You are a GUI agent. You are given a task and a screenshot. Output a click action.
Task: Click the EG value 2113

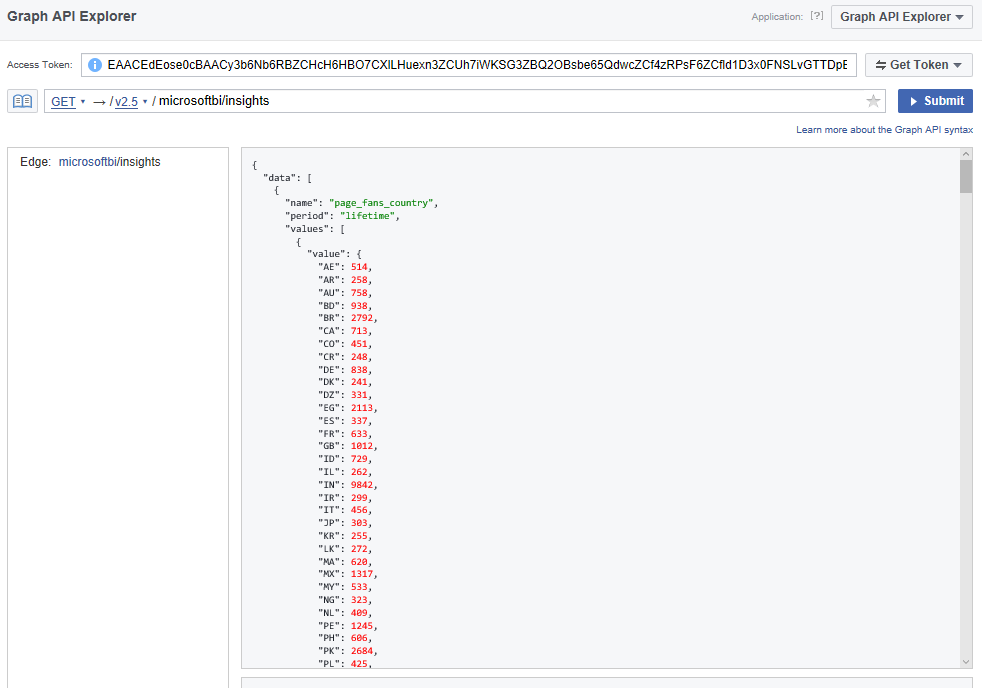[x=361, y=408]
